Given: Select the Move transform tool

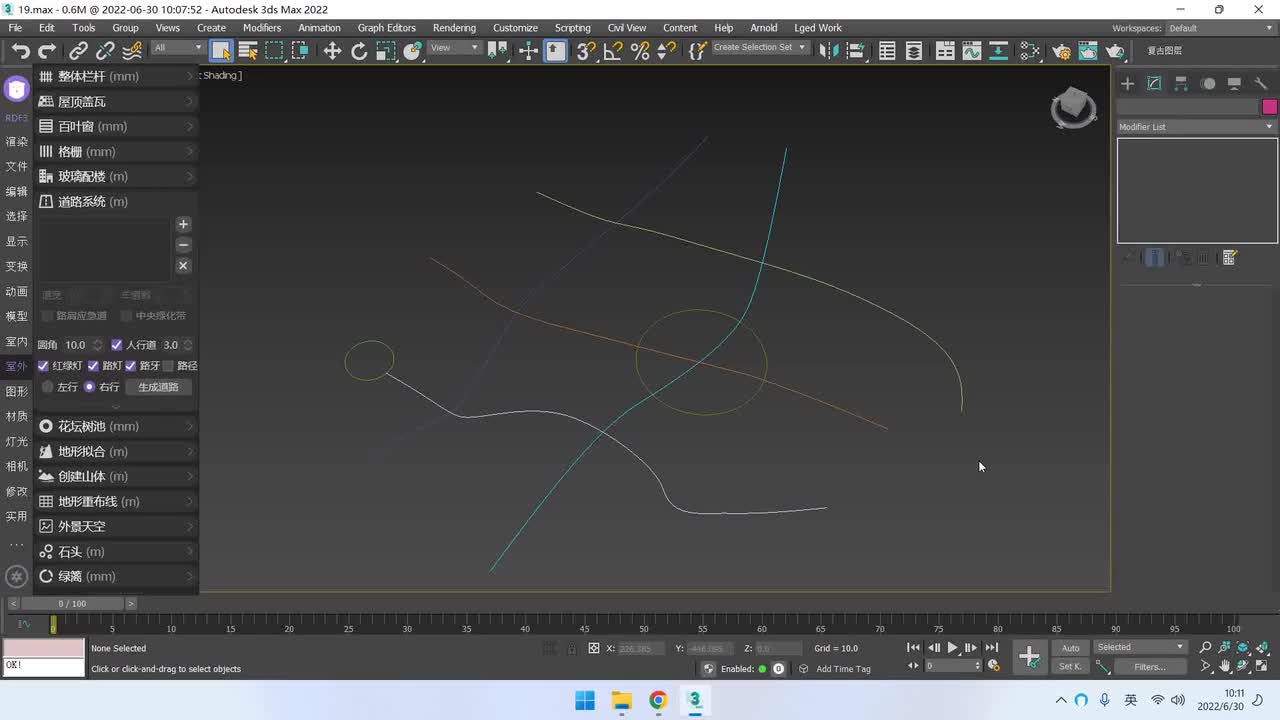Looking at the screenshot, I should [332, 51].
